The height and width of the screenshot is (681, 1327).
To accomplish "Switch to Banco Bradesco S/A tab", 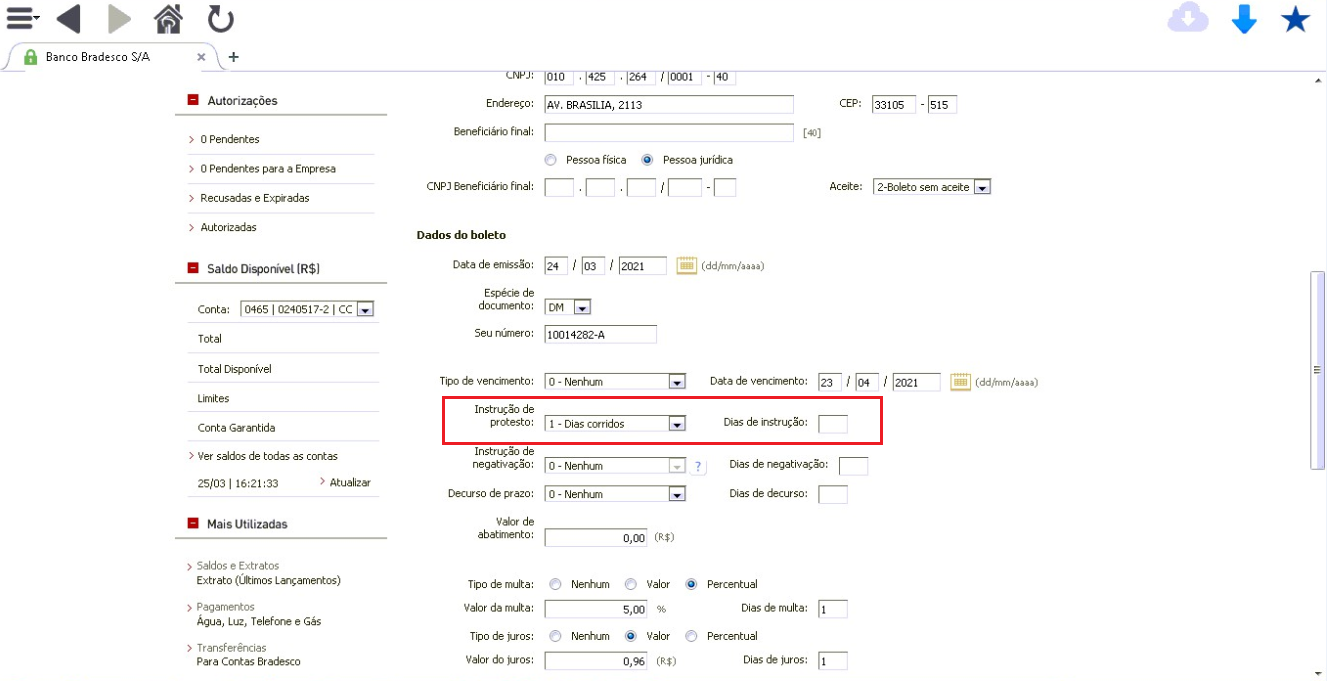I will click(112, 57).
